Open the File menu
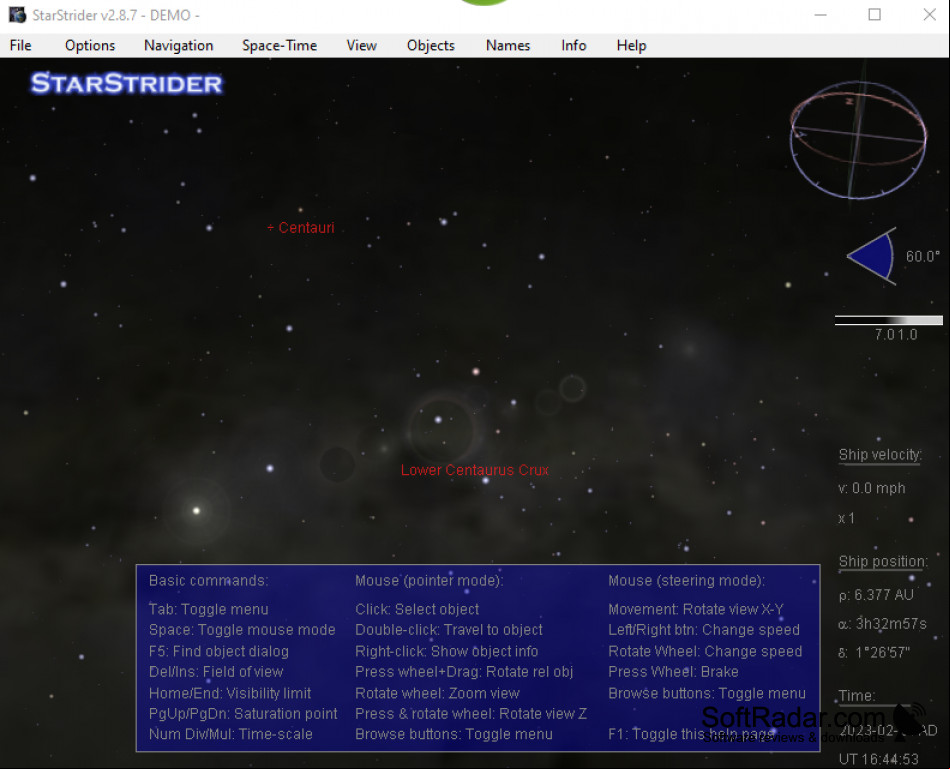The height and width of the screenshot is (769, 950). tap(21, 45)
